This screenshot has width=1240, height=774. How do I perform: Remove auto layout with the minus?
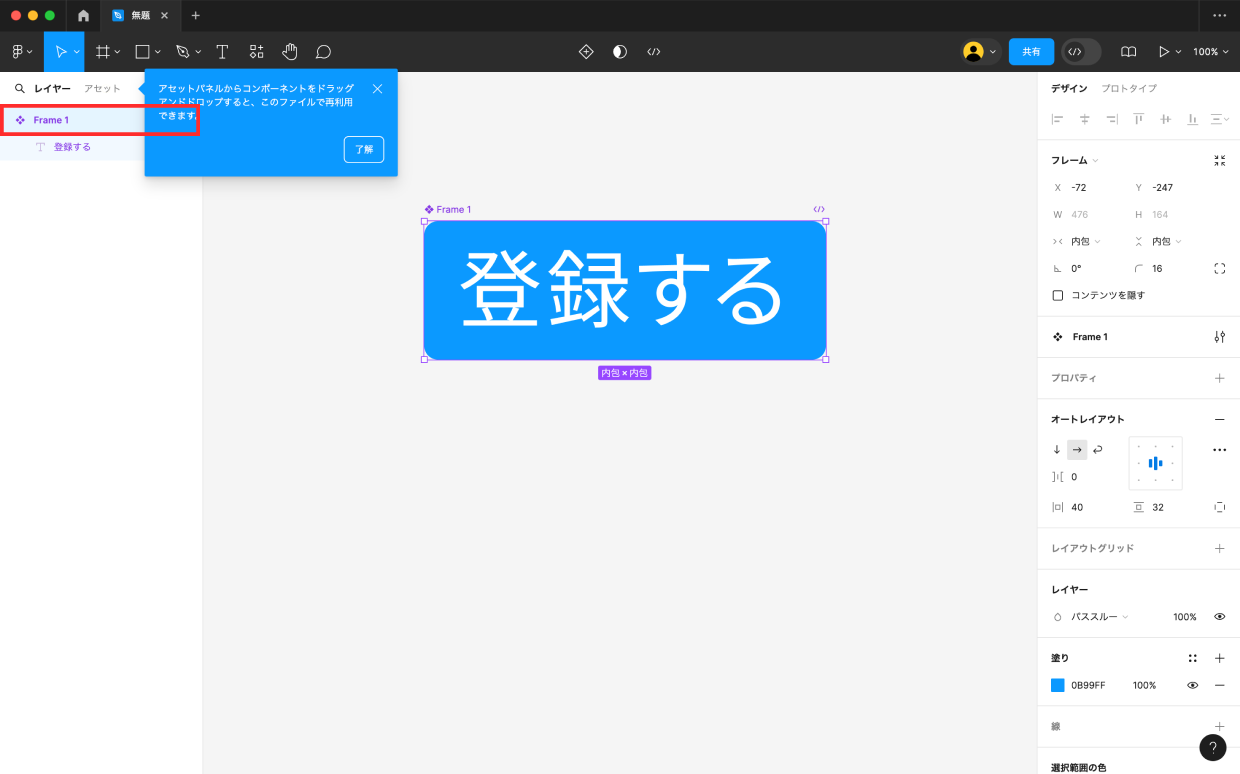coord(1219,419)
